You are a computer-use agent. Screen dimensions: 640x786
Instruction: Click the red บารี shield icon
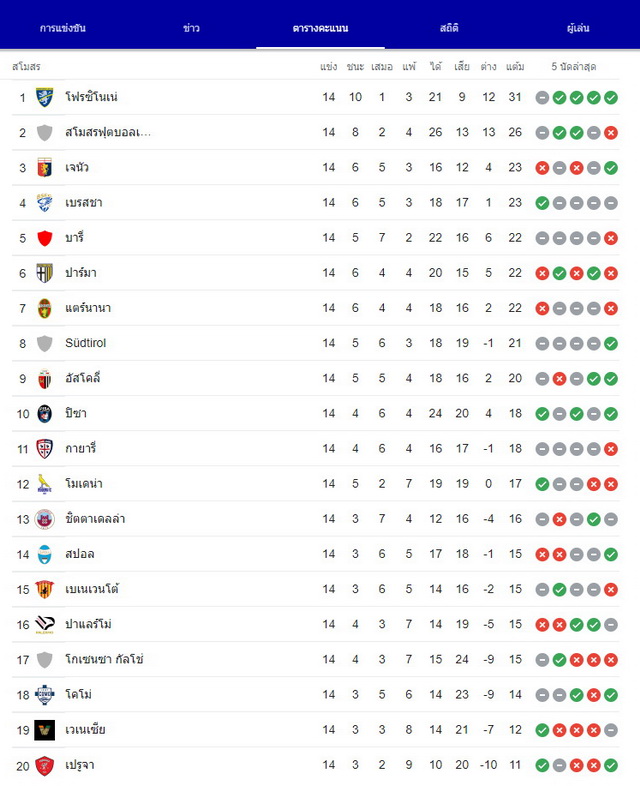click(x=45, y=238)
